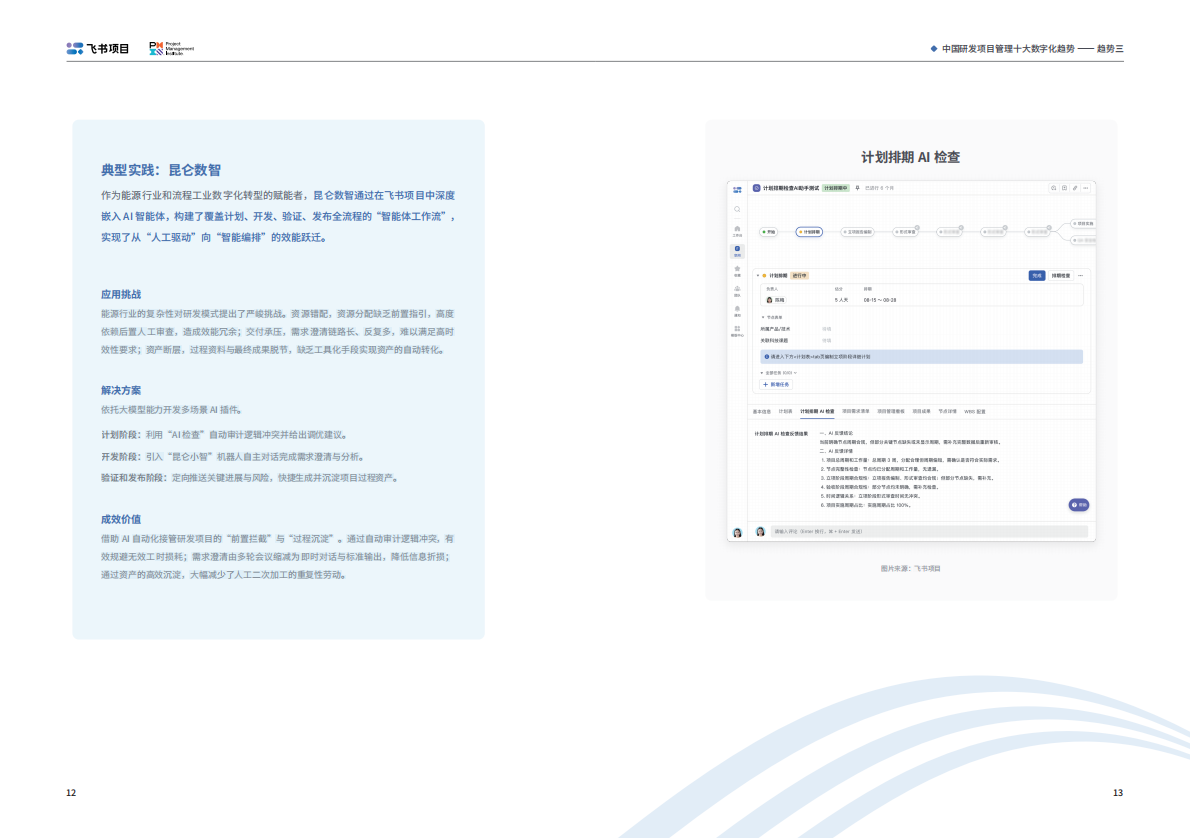Open the 全部任务 filter dropdown chevron
This screenshot has height=838, width=1190.
click(x=795, y=373)
